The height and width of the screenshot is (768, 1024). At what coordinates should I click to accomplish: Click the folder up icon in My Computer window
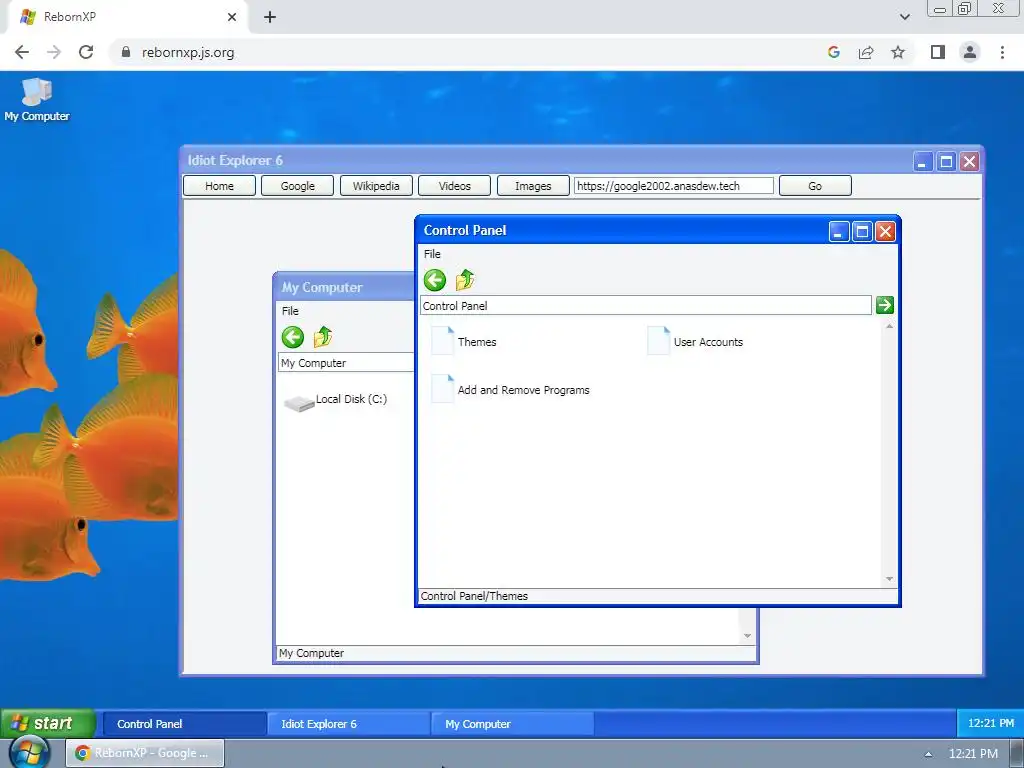click(x=323, y=337)
